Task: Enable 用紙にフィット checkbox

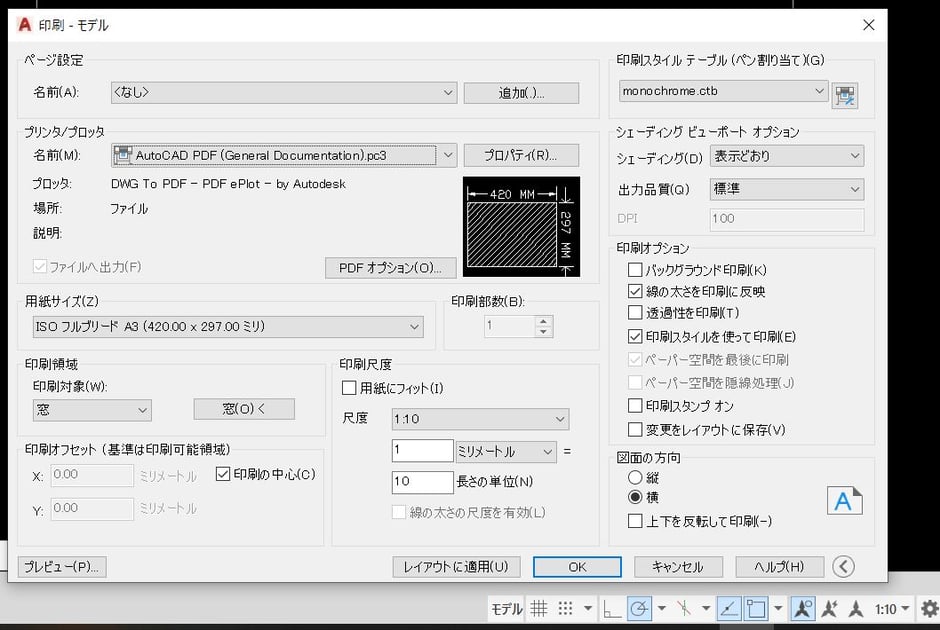Action: click(348, 388)
